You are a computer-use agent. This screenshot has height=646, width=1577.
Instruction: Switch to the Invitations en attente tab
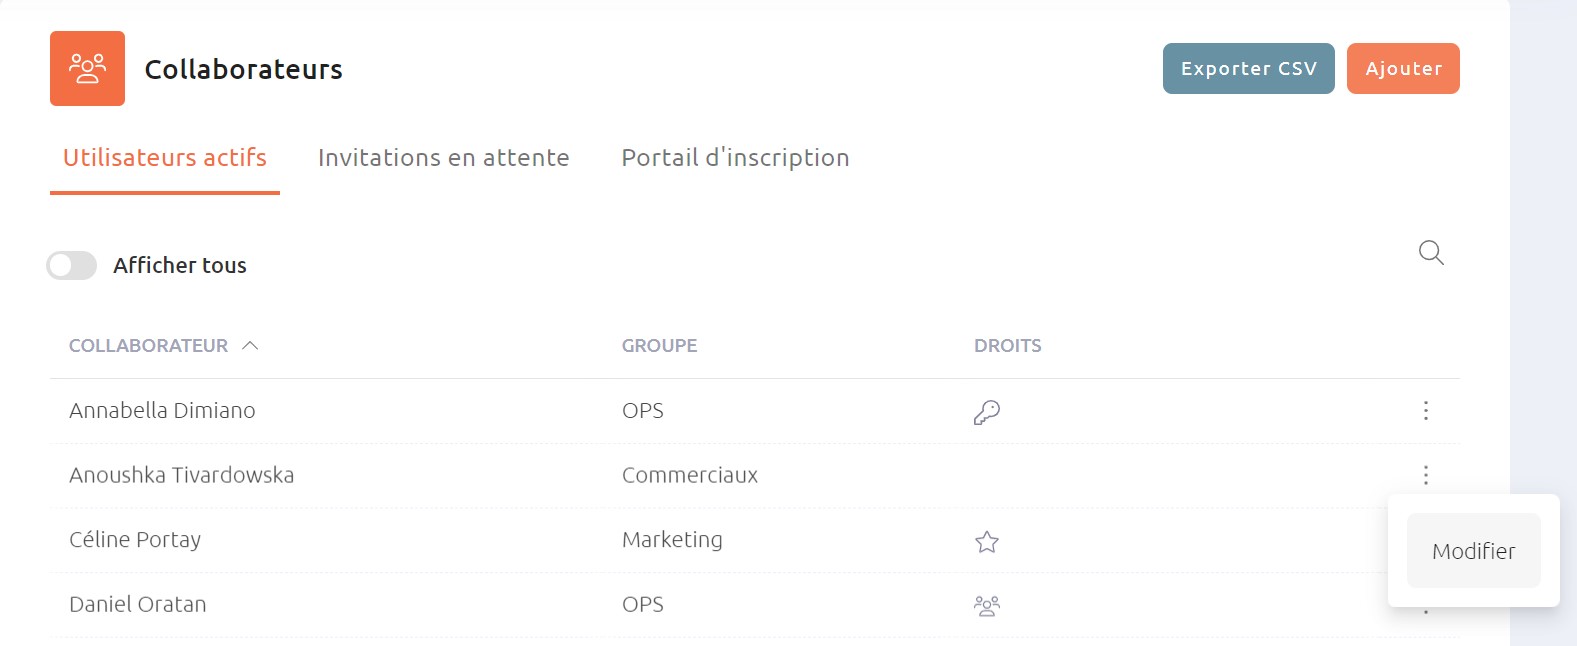[443, 158]
